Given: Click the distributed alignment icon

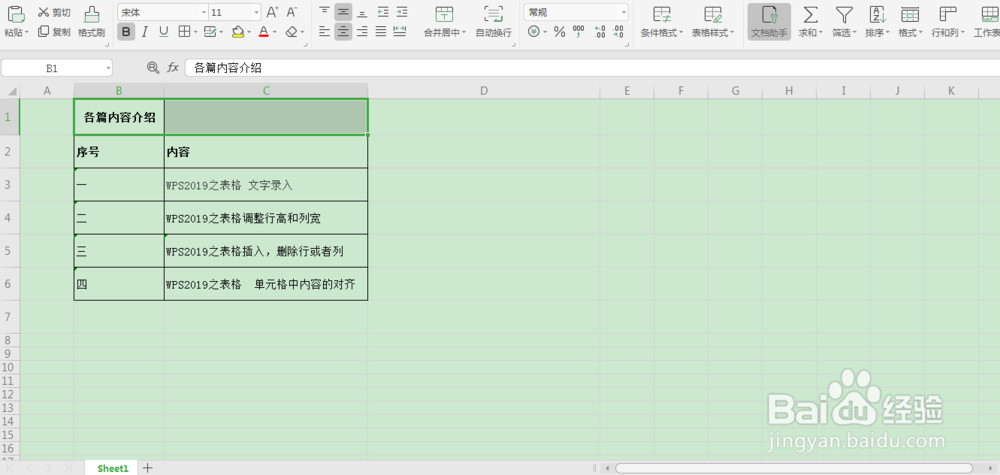Looking at the screenshot, I should point(401,32).
